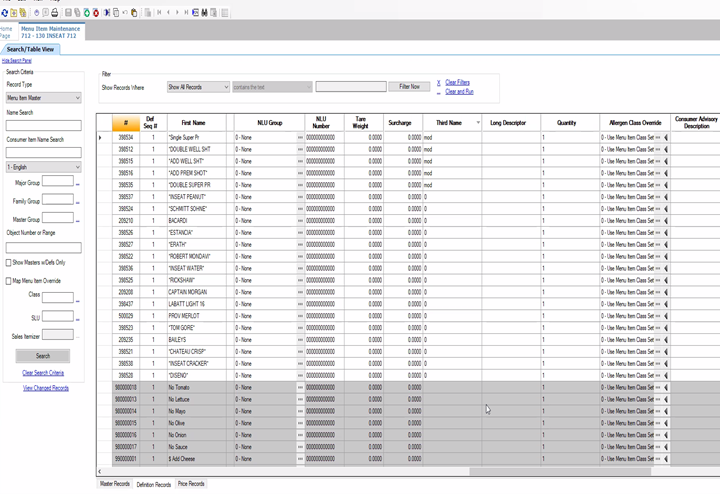The image size is (720, 494).
Task: Open the Record Type dropdown
Action: [44, 98]
